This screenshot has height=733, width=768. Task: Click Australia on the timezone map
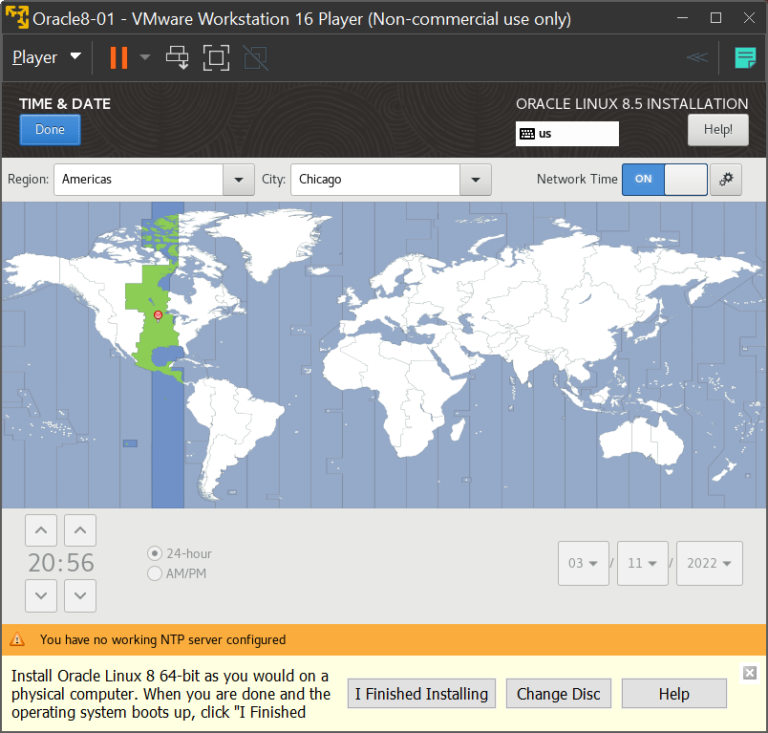[641, 440]
